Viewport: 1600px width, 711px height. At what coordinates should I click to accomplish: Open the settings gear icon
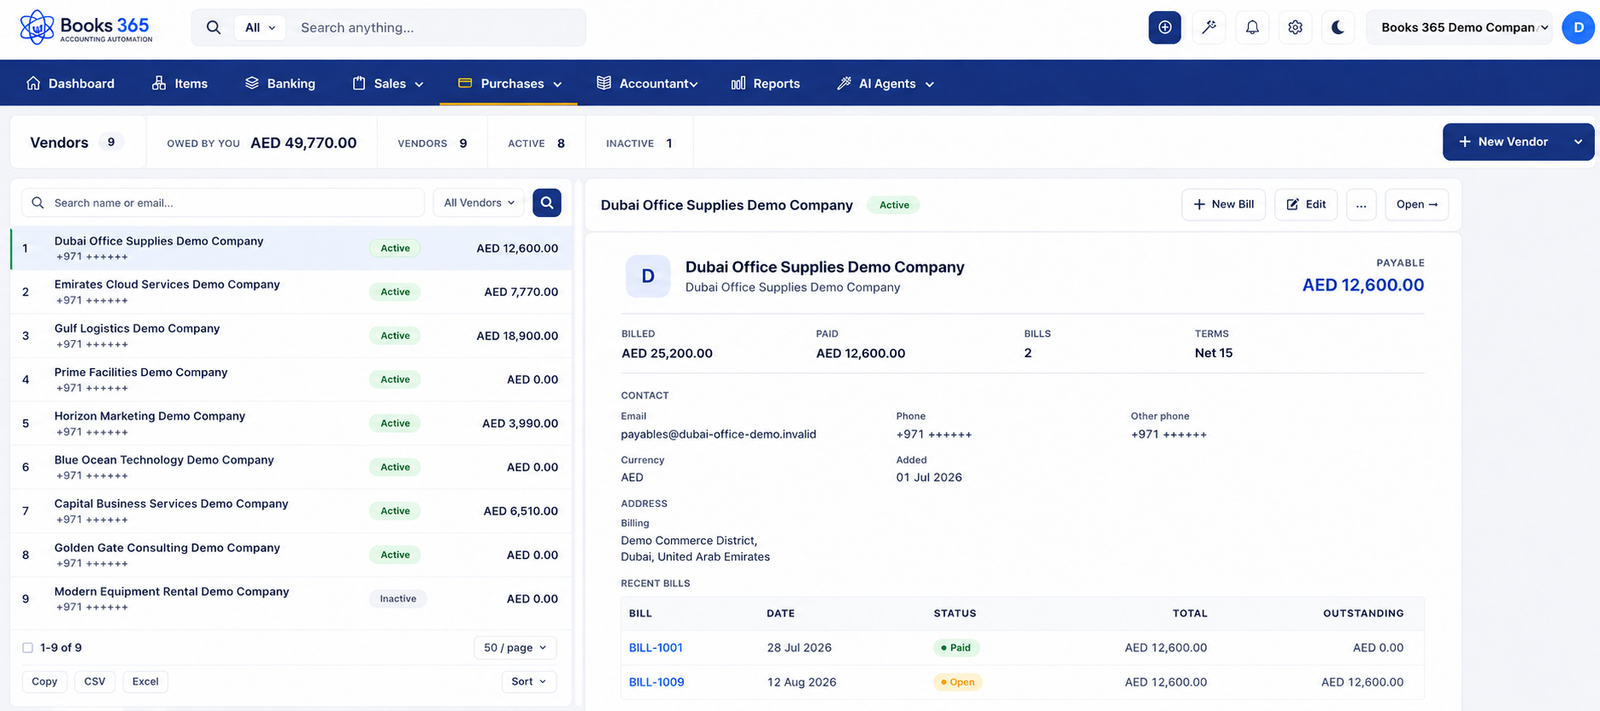(1295, 28)
